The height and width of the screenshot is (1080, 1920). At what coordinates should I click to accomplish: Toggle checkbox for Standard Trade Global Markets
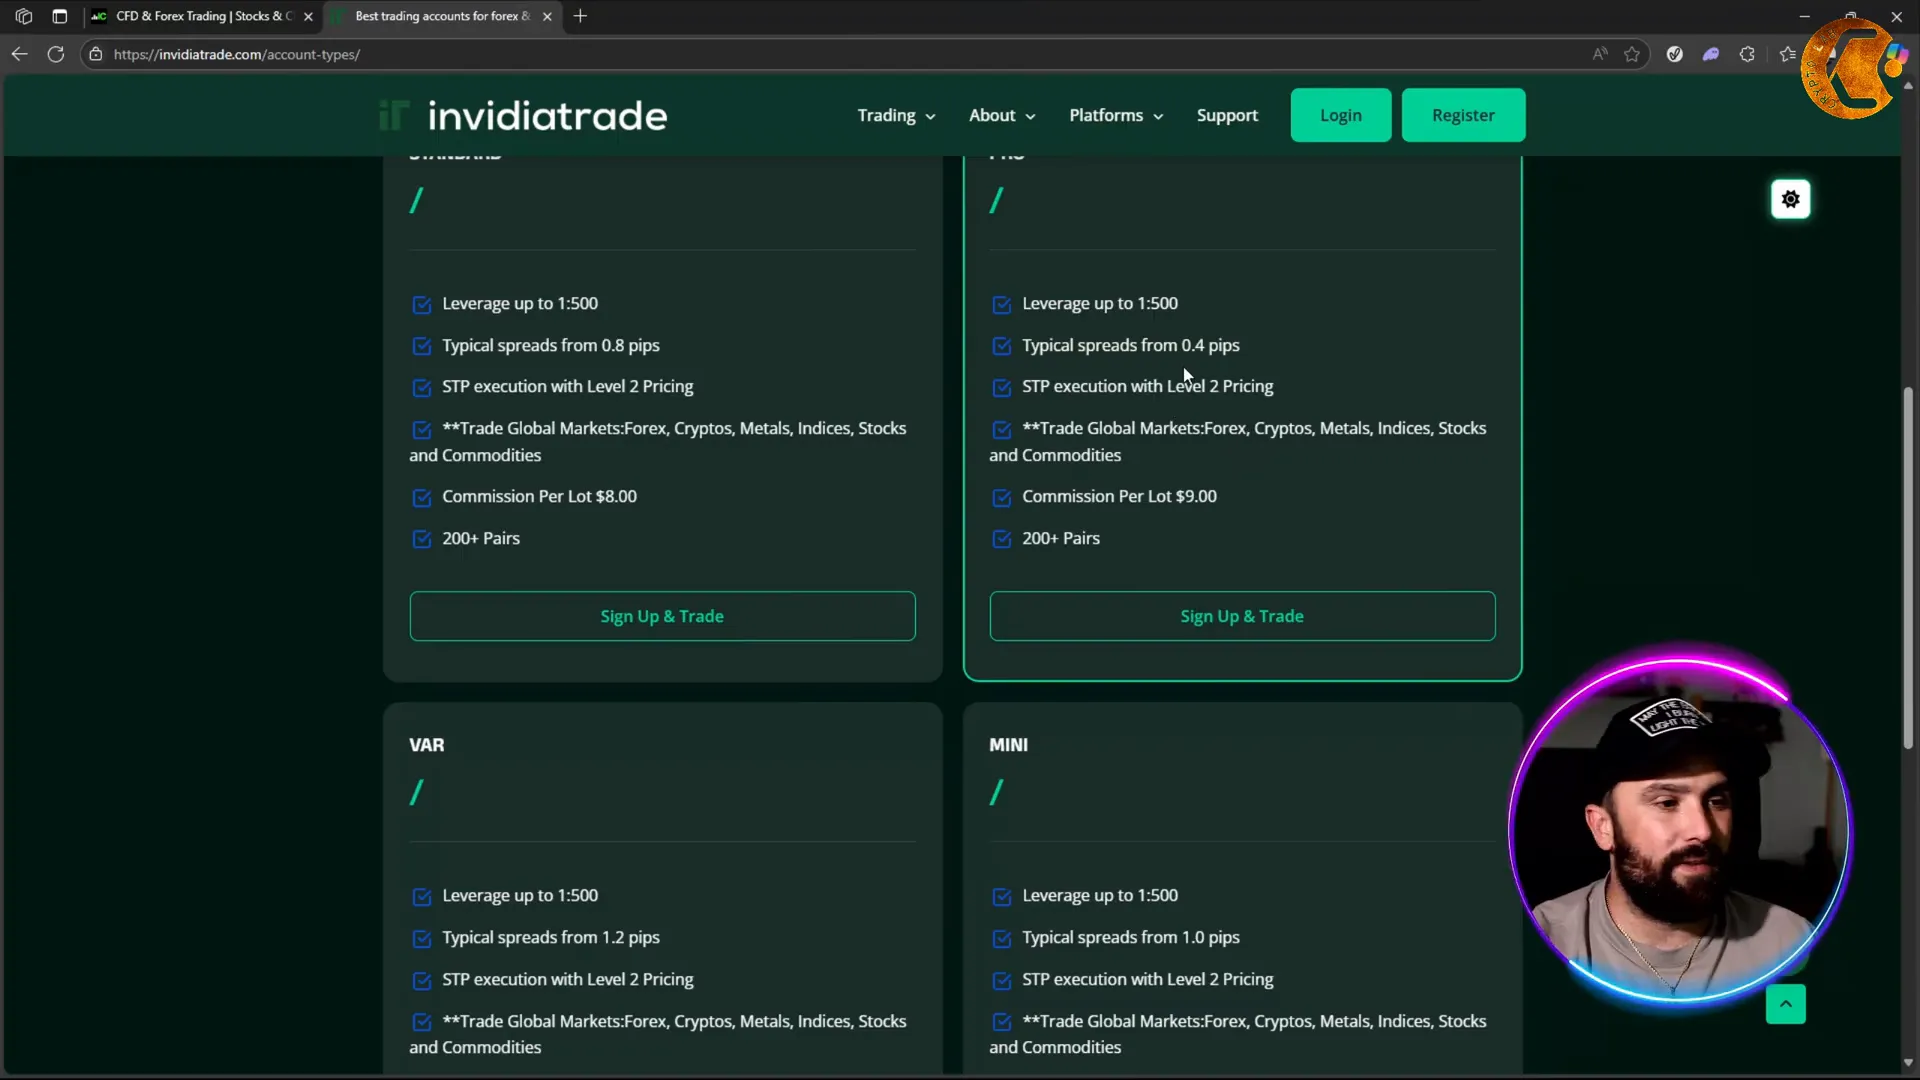422,429
